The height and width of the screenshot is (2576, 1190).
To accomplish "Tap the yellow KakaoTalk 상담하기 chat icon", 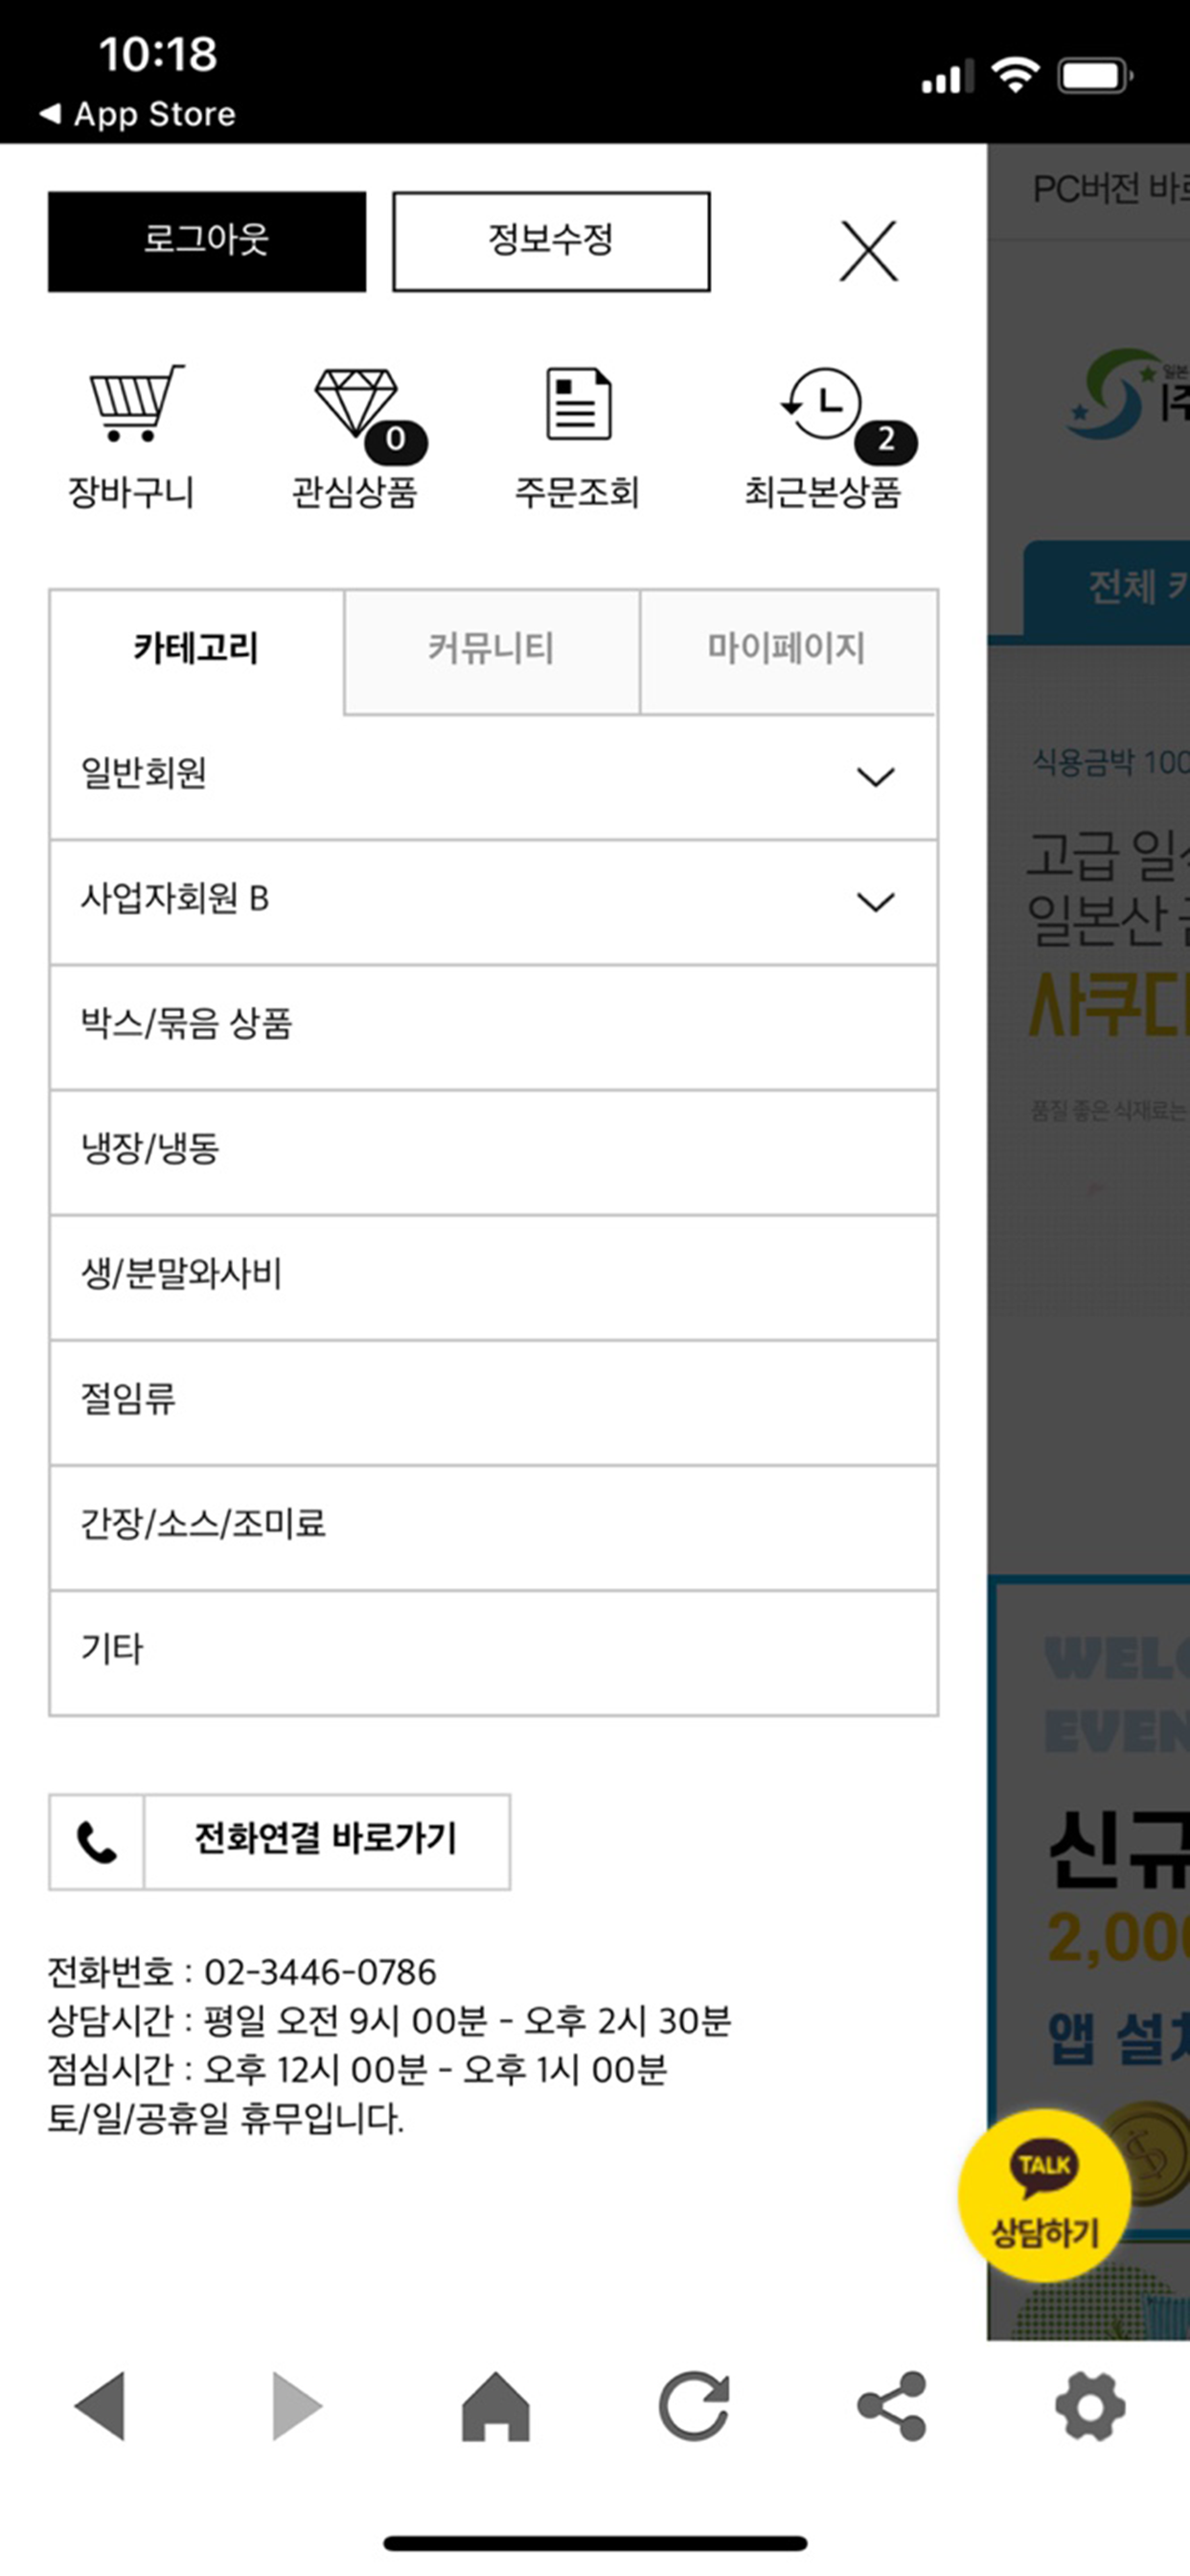I will point(1044,2195).
